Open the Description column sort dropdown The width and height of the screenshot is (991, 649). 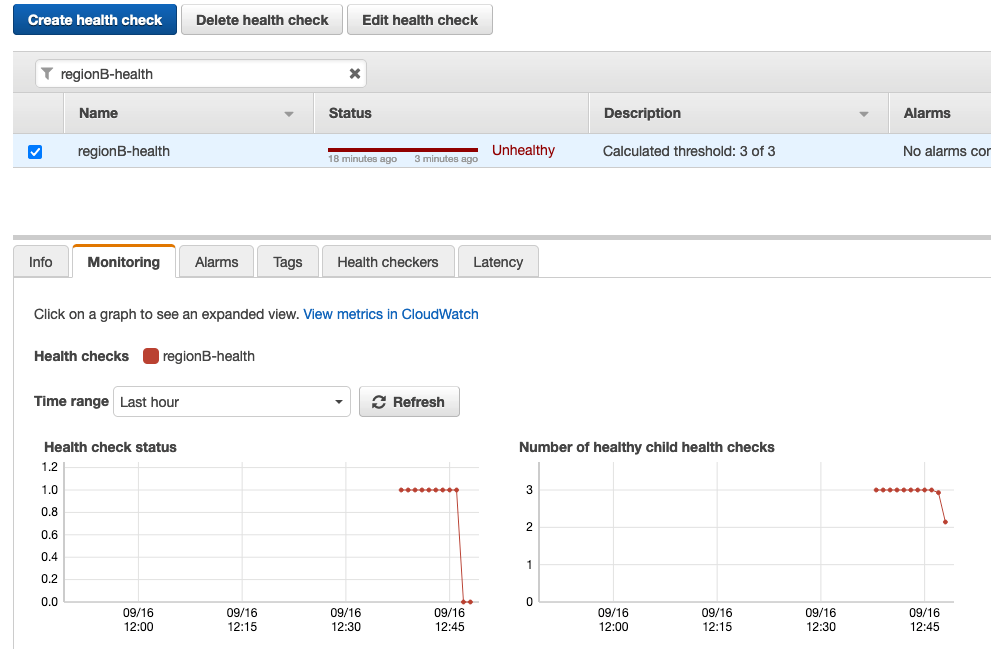[x=864, y=113]
